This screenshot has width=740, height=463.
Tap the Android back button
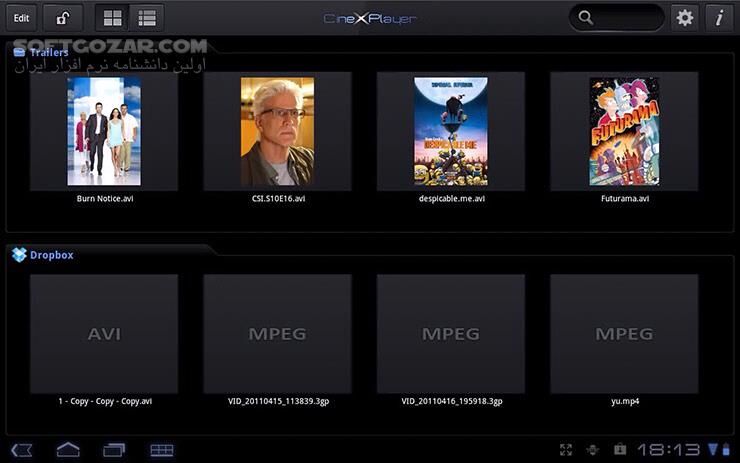[22, 450]
